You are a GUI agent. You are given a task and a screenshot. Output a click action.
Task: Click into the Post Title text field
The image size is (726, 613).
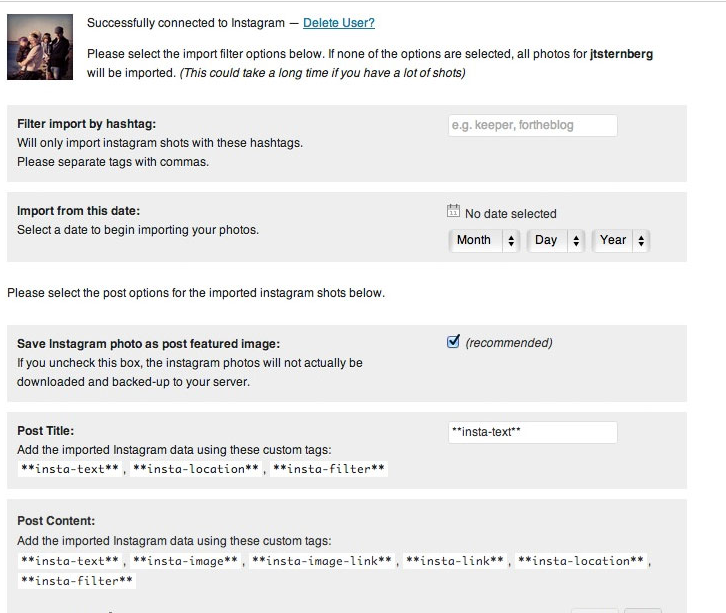(x=532, y=432)
